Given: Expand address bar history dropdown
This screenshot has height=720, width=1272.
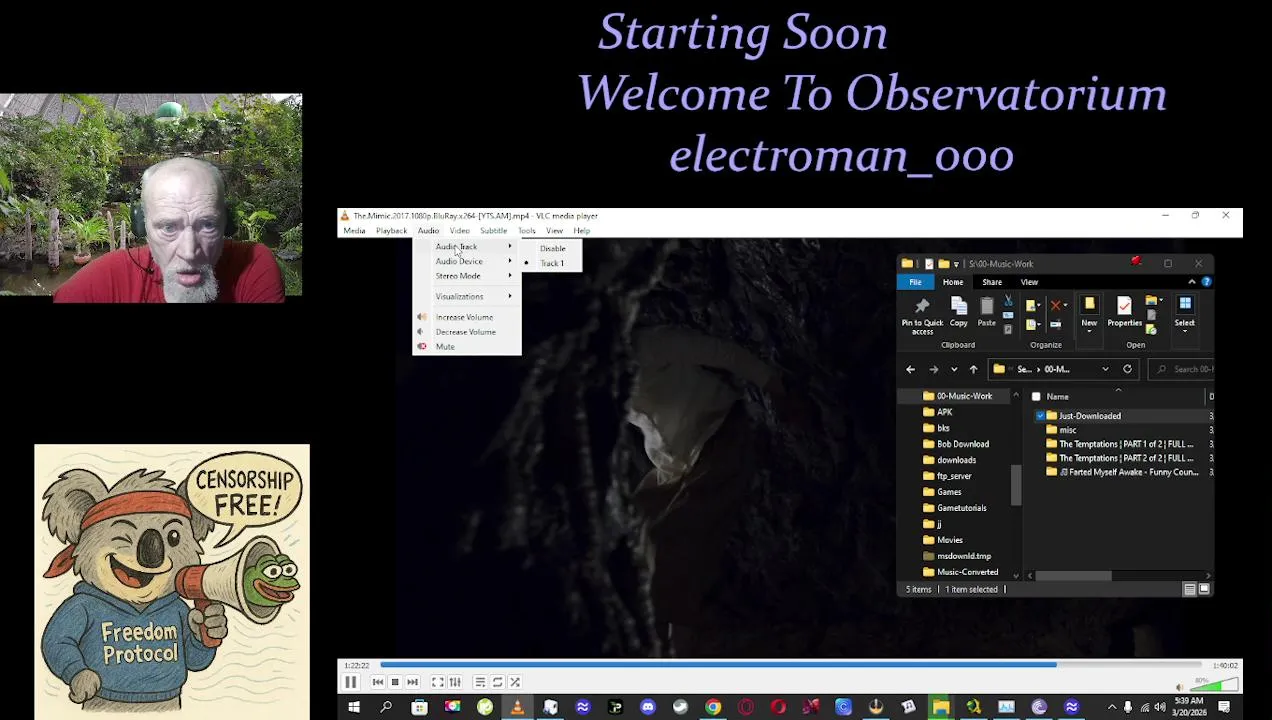Looking at the screenshot, I should coord(1105,369).
